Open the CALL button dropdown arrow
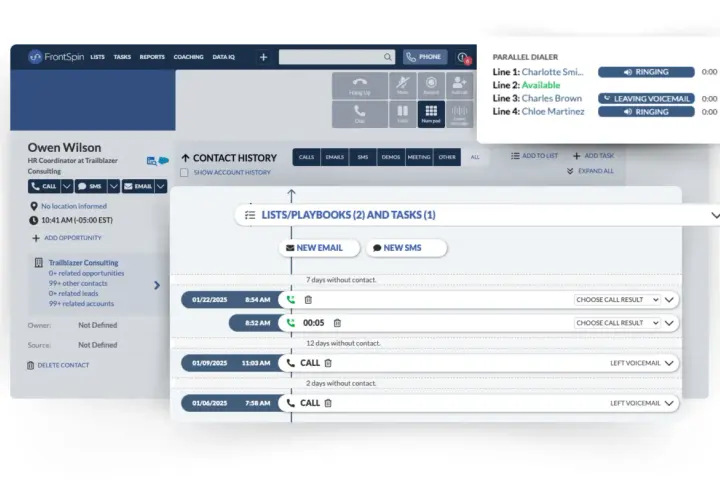This screenshot has width=720, height=500. (67, 186)
